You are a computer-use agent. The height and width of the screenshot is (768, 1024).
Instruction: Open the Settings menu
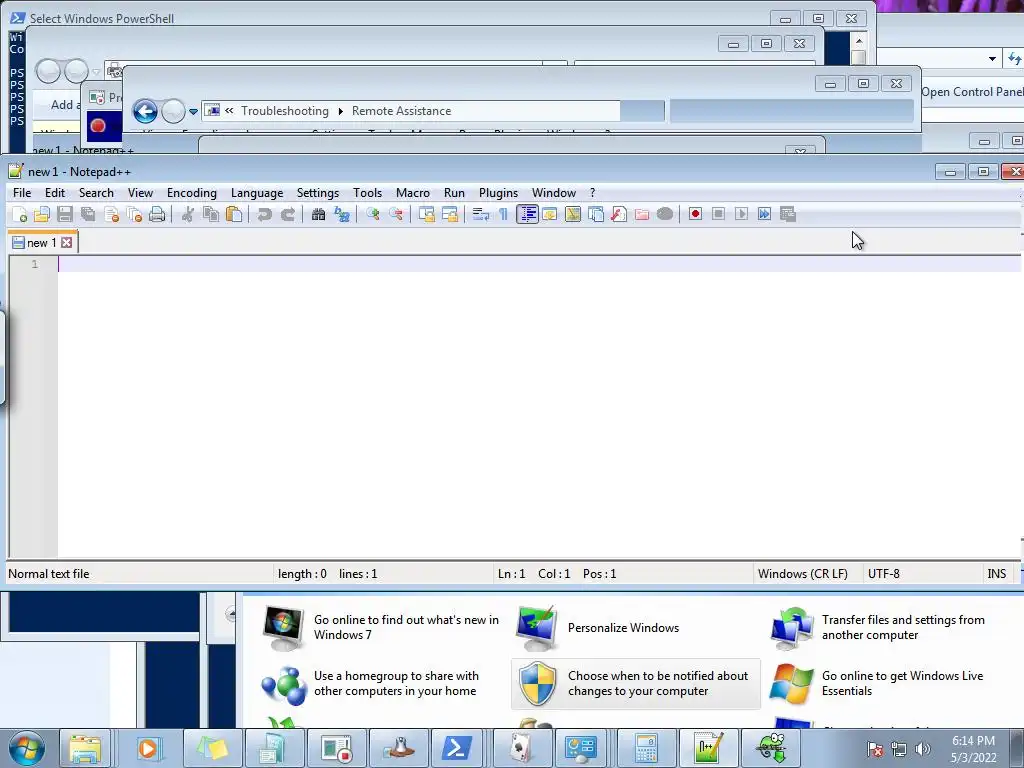(x=317, y=193)
